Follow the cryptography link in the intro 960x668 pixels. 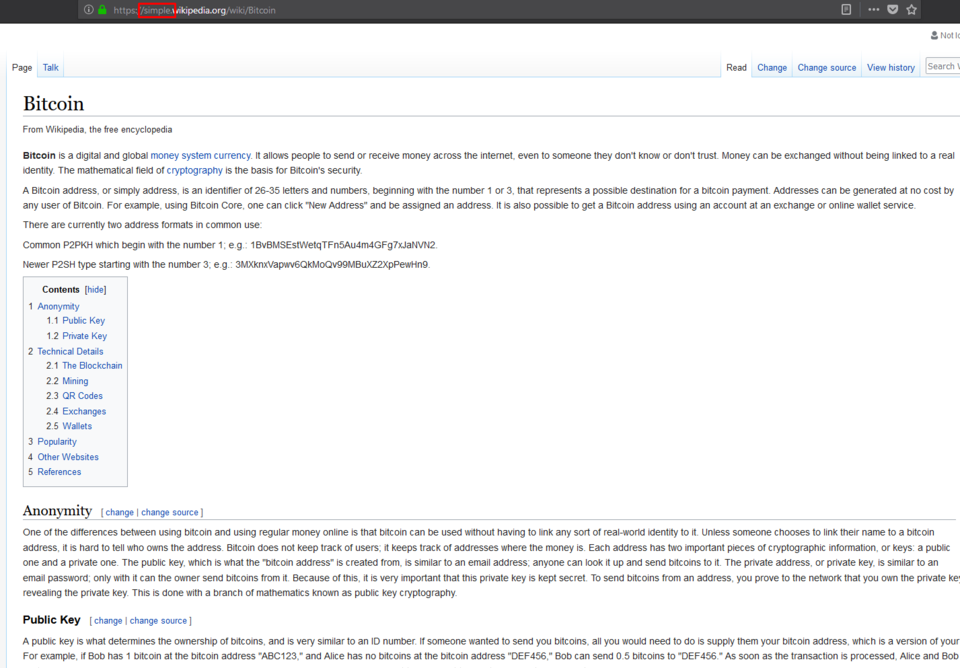coord(195,170)
